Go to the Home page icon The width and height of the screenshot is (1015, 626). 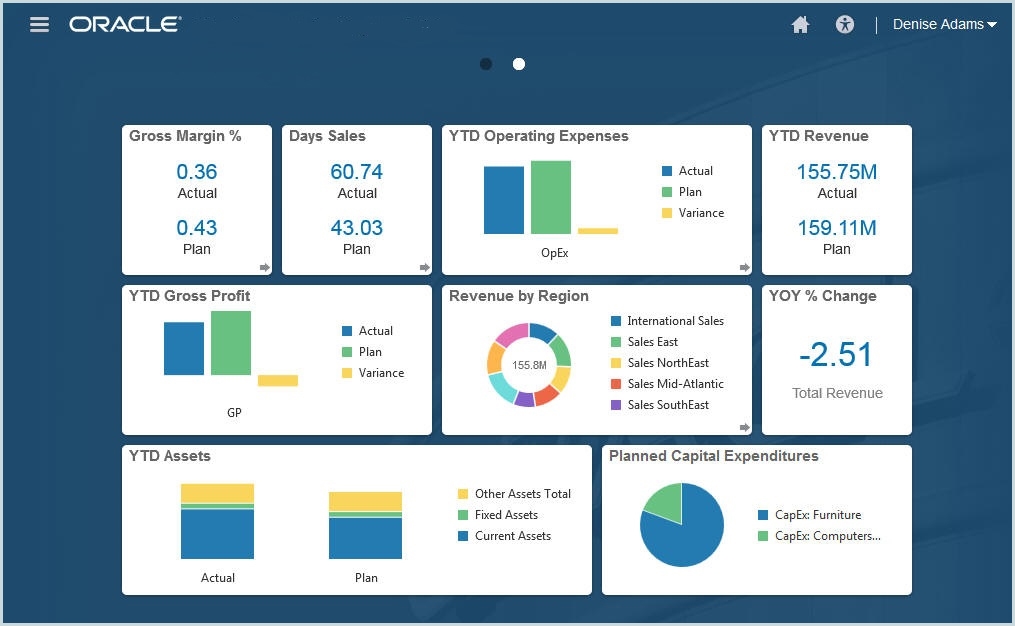800,25
